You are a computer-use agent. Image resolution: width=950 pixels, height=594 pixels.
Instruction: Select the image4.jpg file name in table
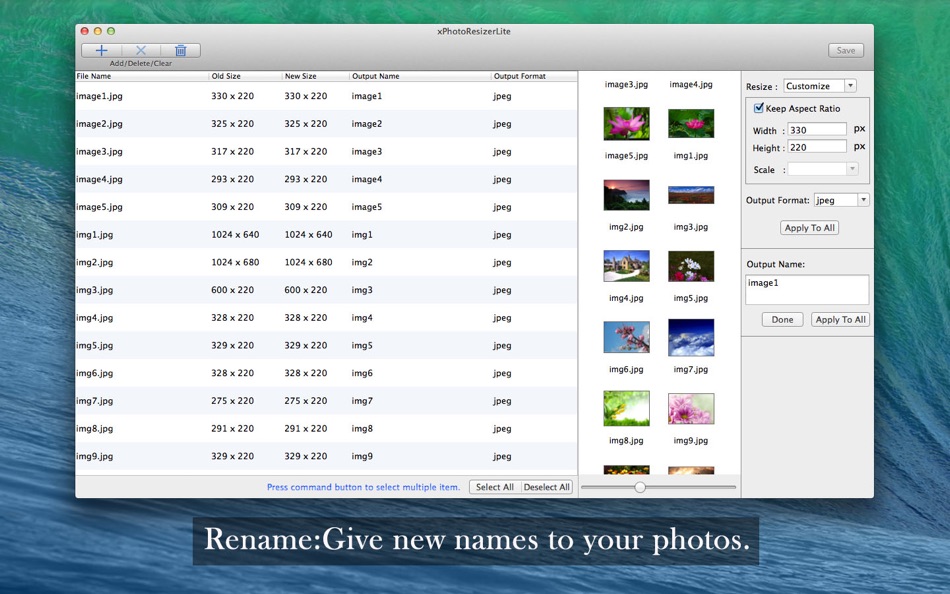(99, 179)
